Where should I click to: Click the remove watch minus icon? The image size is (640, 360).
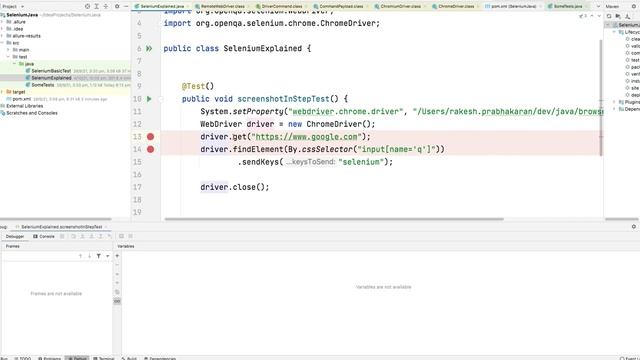(117, 265)
